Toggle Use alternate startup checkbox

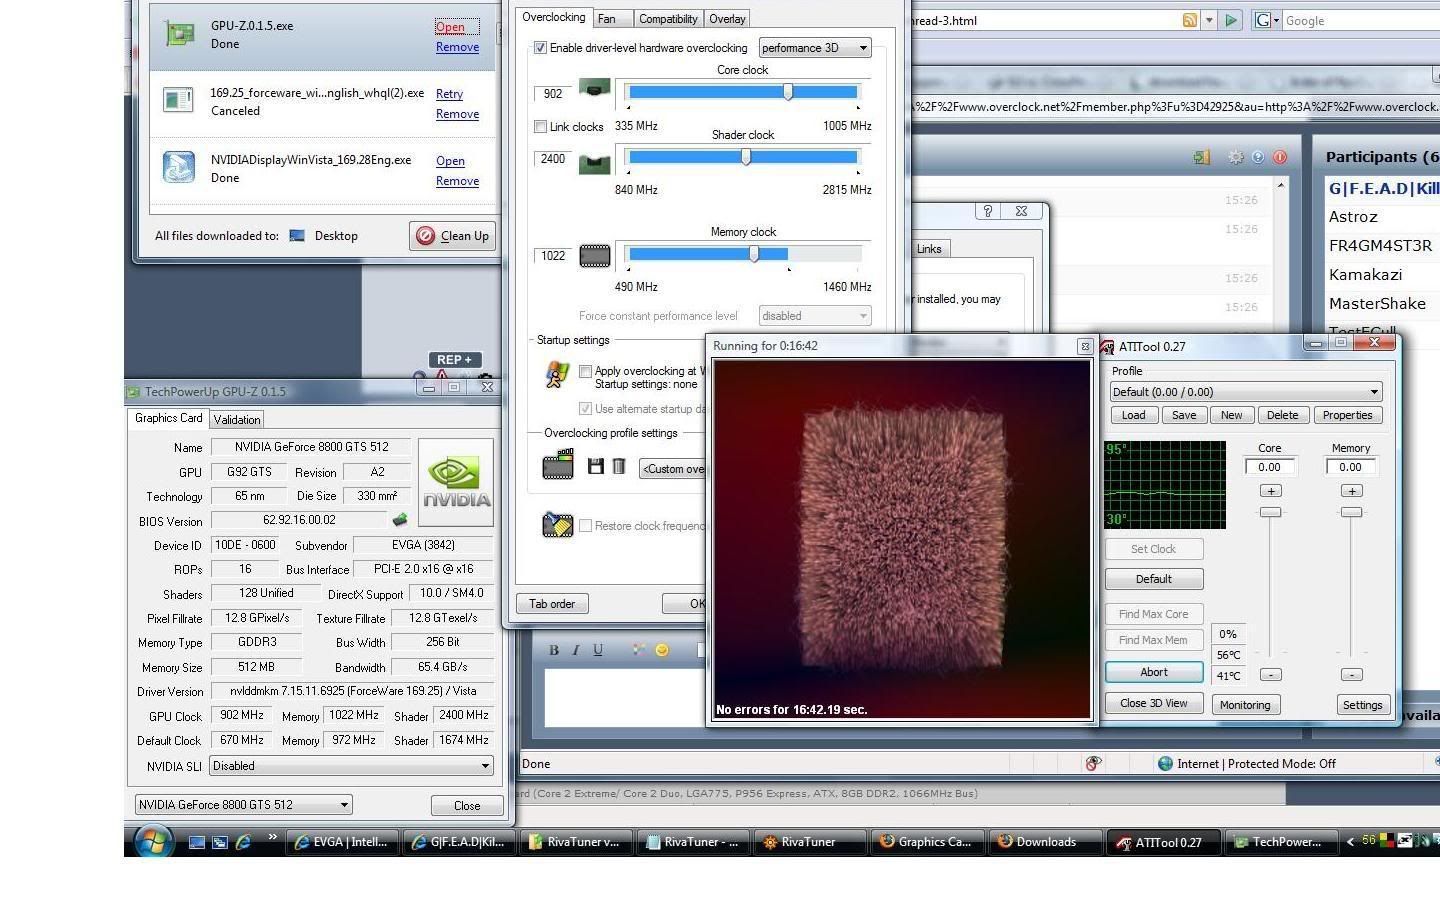pos(586,409)
